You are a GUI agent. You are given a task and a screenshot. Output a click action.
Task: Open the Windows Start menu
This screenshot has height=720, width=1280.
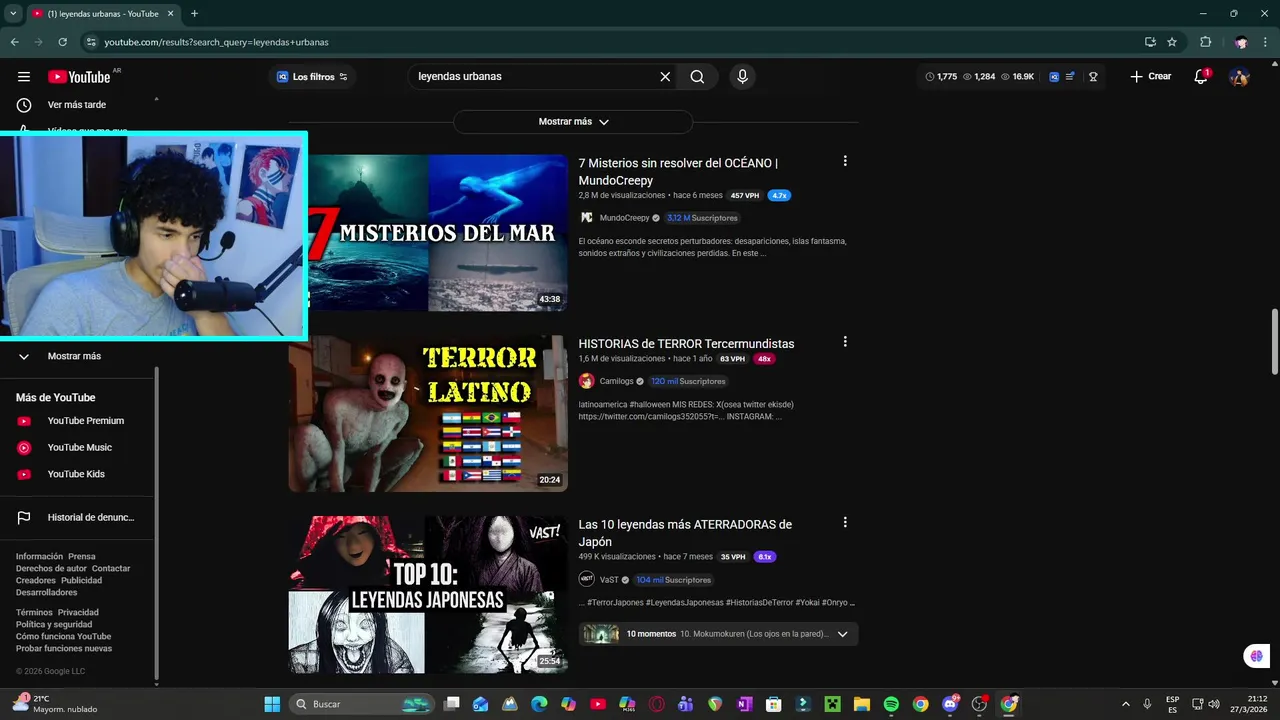(272, 704)
